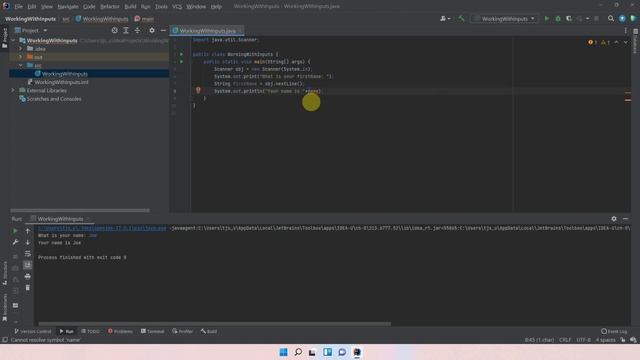The width and height of the screenshot is (640, 360).
Task: Go to previous highlighted error arrow
Action: tap(616, 42)
